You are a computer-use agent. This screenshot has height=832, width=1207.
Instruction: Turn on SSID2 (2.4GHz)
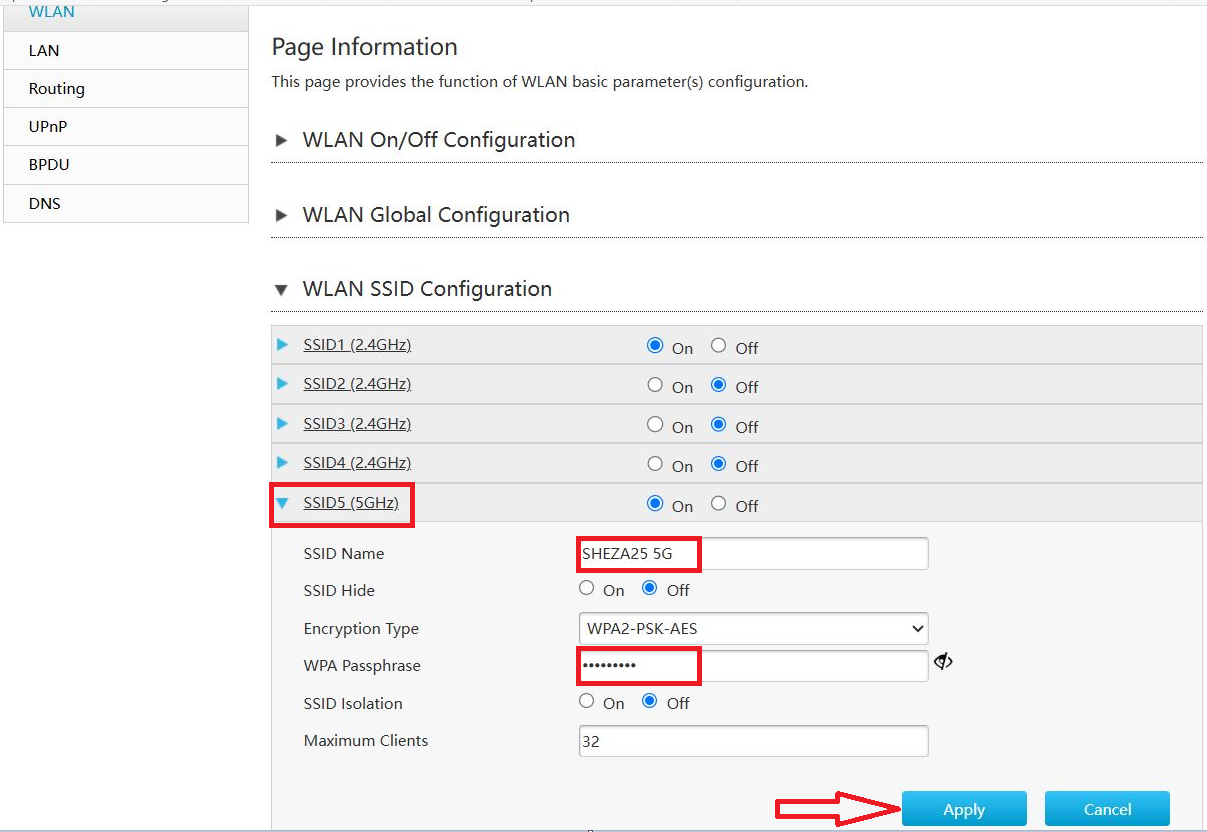pyautogui.click(x=654, y=384)
